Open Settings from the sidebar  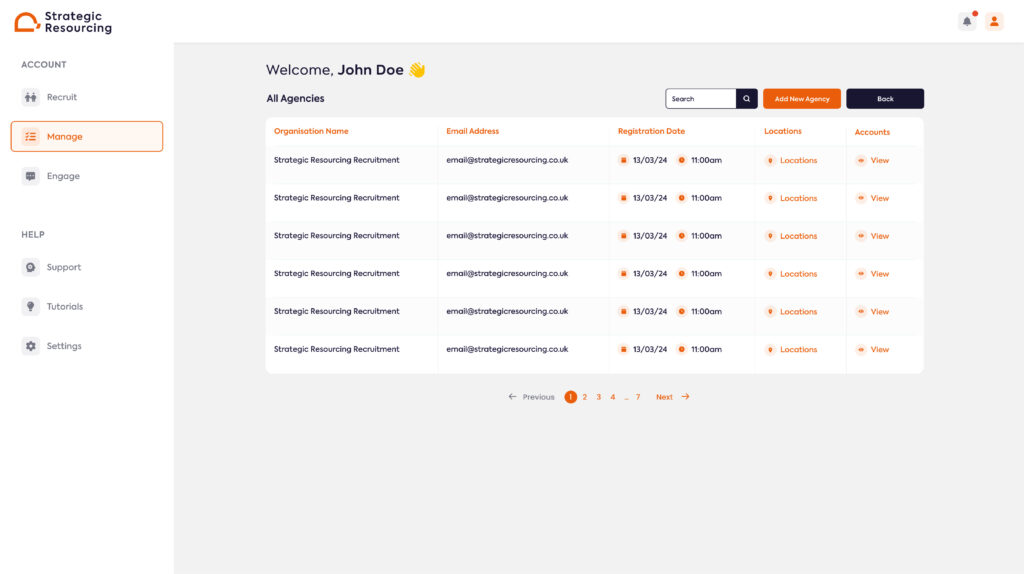coord(87,346)
